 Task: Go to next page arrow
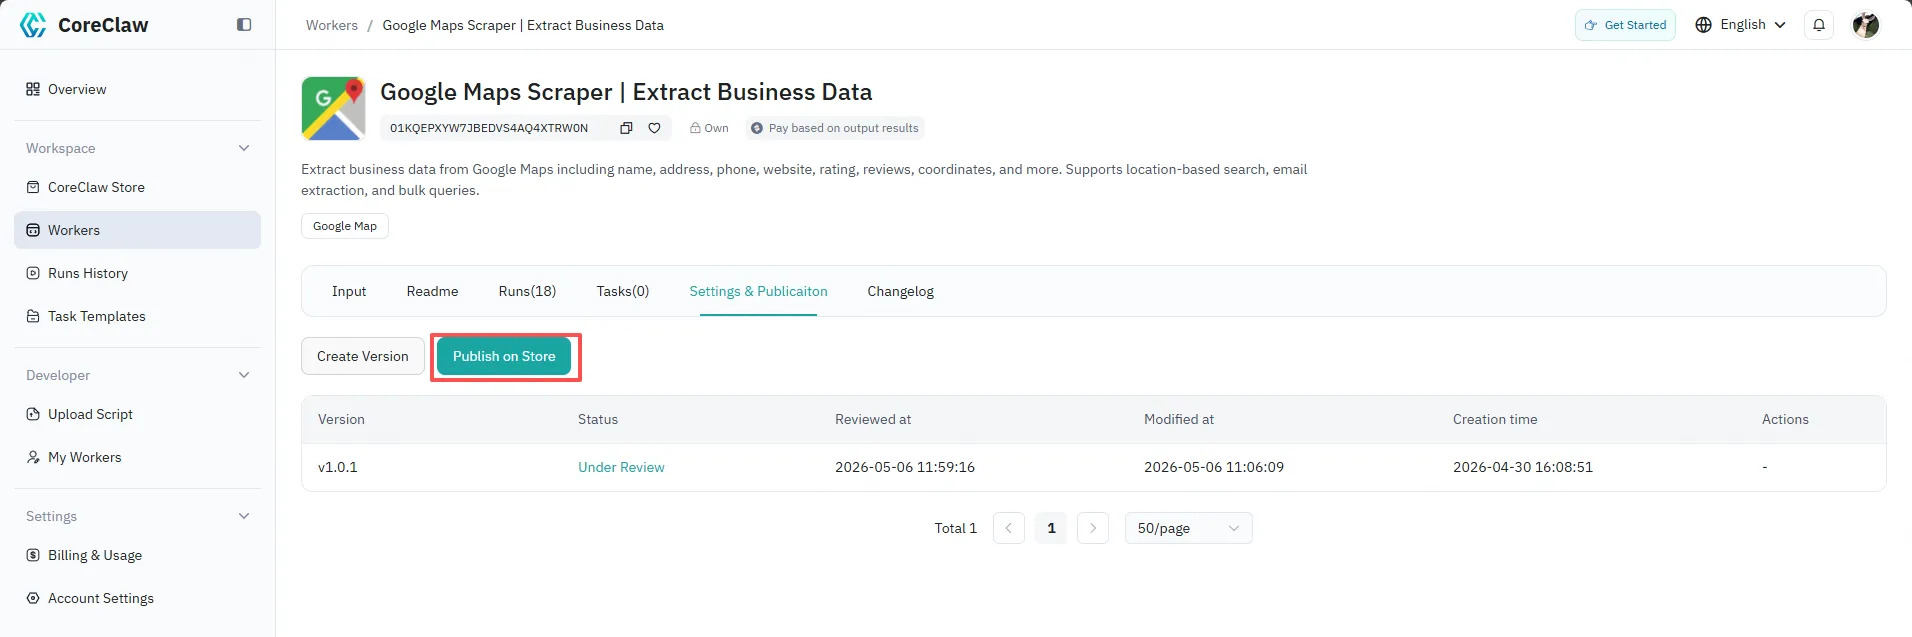(x=1092, y=528)
